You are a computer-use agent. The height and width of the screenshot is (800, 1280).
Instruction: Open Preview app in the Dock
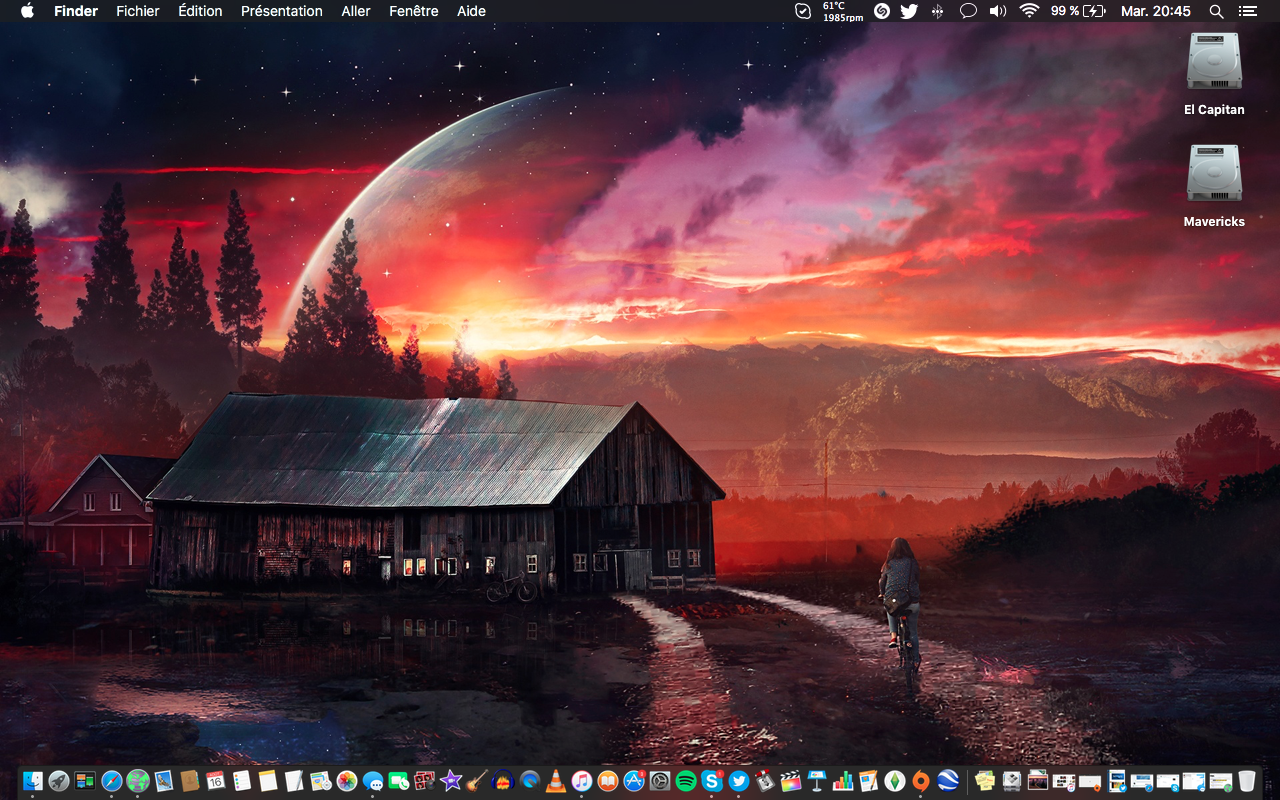pyautogui.click(x=164, y=781)
